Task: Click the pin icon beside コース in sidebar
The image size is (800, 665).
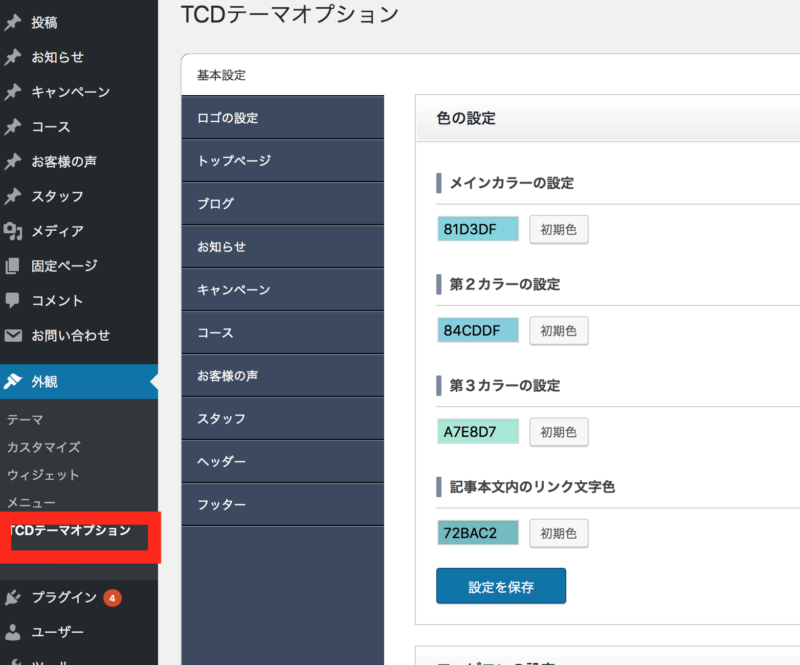Action: 13,127
